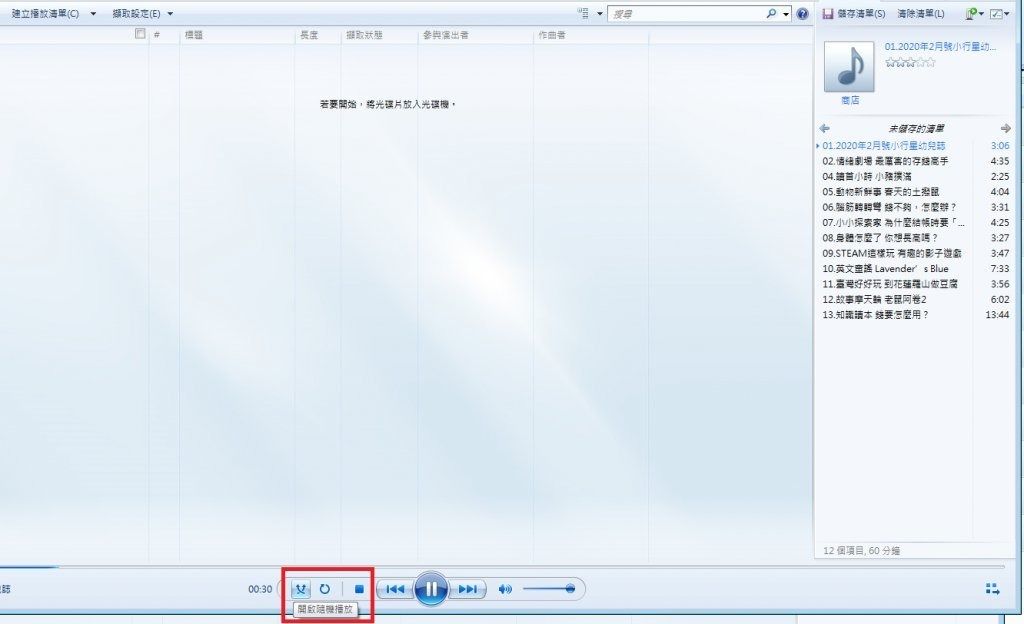Image resolution: width=1024 pixels, height=624 pixels.
Task: Skip to the previous track
Action: 395,589
